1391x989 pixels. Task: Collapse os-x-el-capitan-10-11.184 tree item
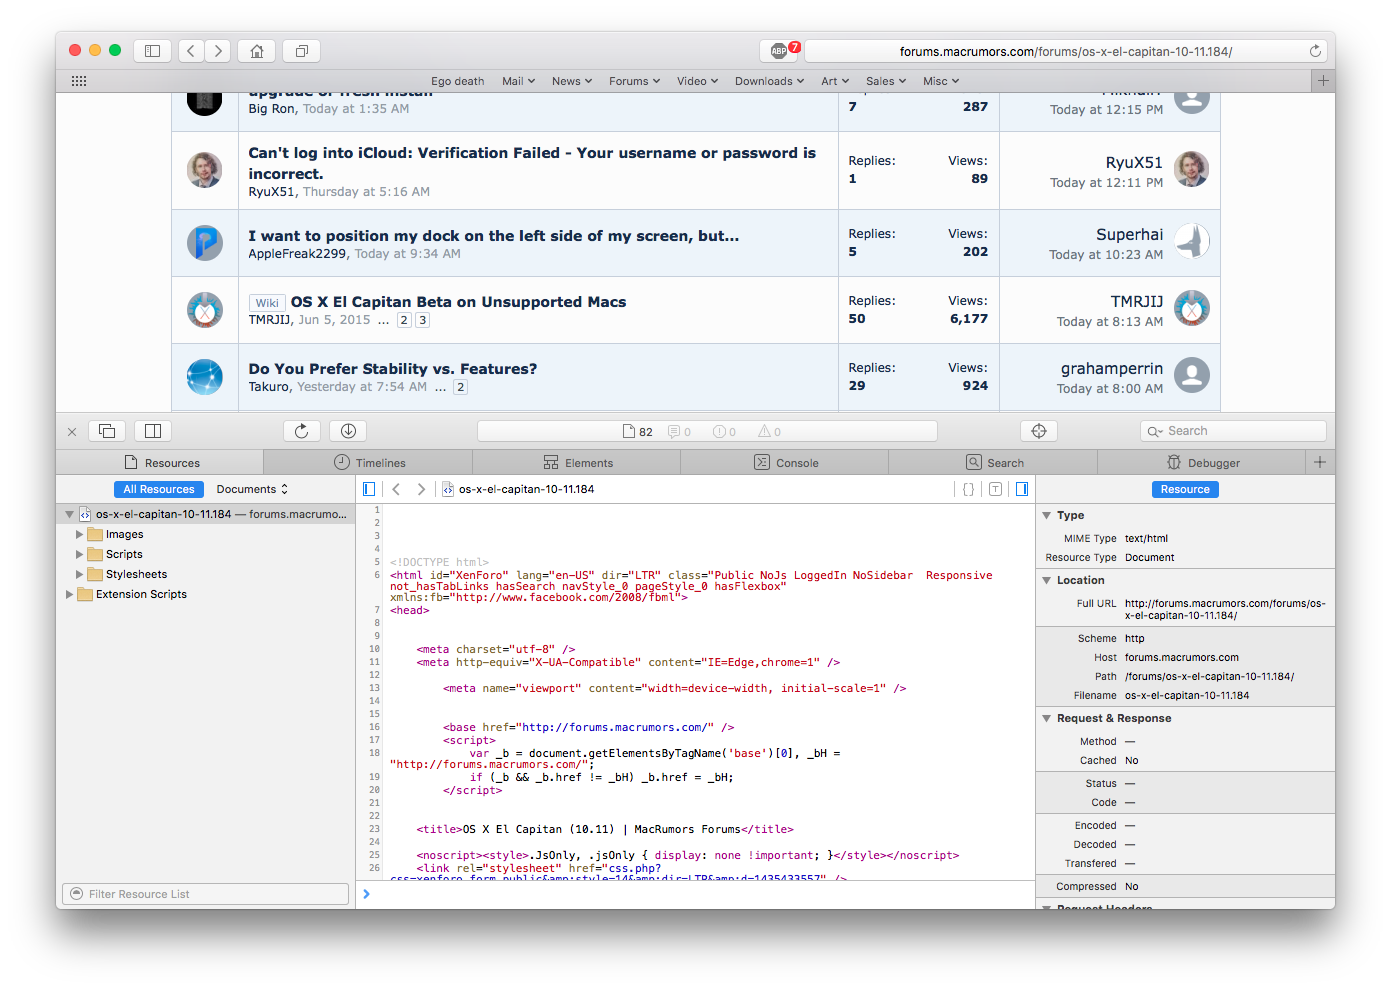point(70,514)
